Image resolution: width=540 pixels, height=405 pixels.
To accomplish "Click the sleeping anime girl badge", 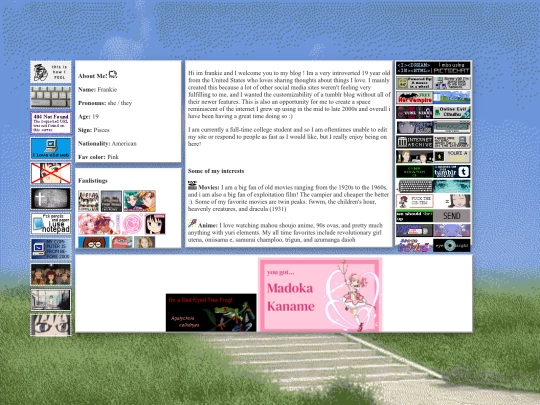I will [x=452, y=201].
